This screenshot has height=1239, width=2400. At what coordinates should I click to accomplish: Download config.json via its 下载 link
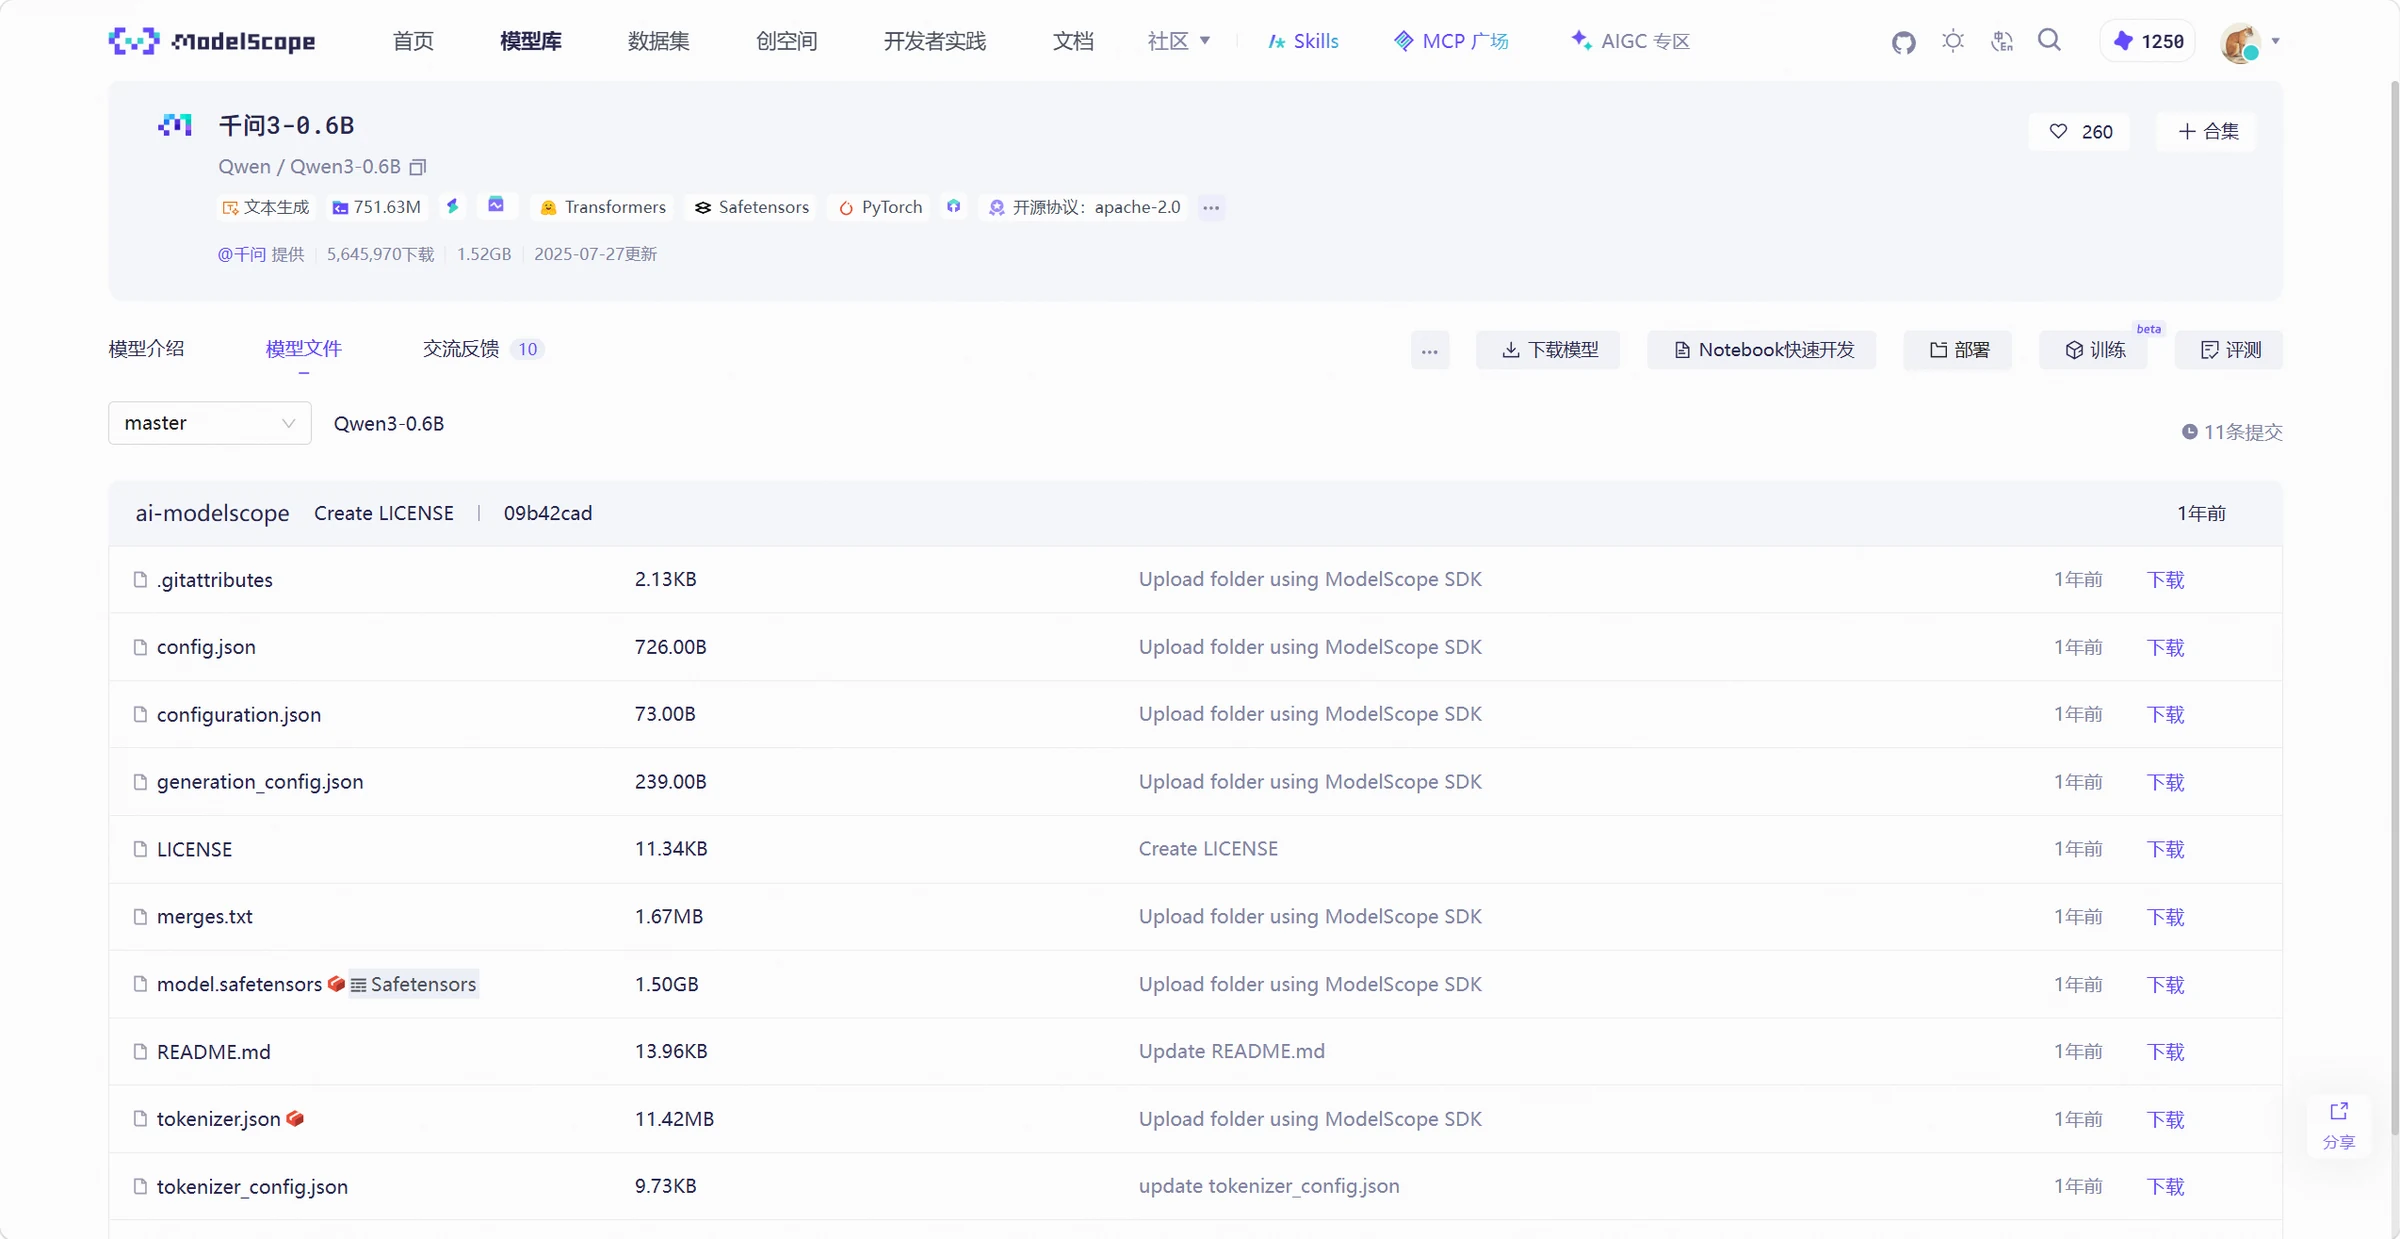2165,648
